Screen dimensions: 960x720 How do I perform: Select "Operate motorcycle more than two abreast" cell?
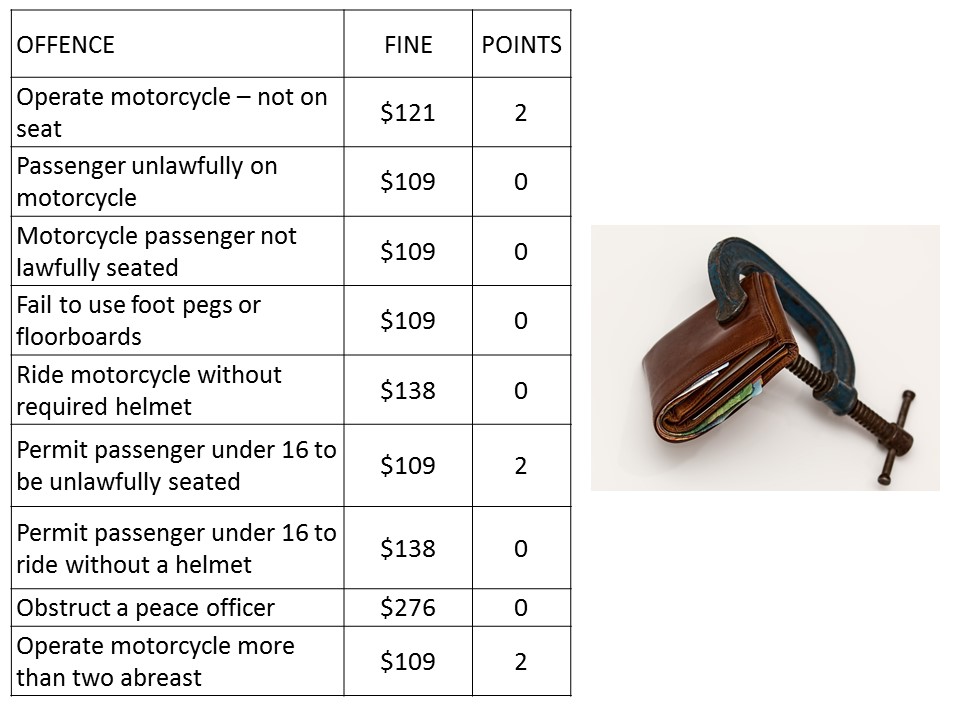tap(156, 661)
